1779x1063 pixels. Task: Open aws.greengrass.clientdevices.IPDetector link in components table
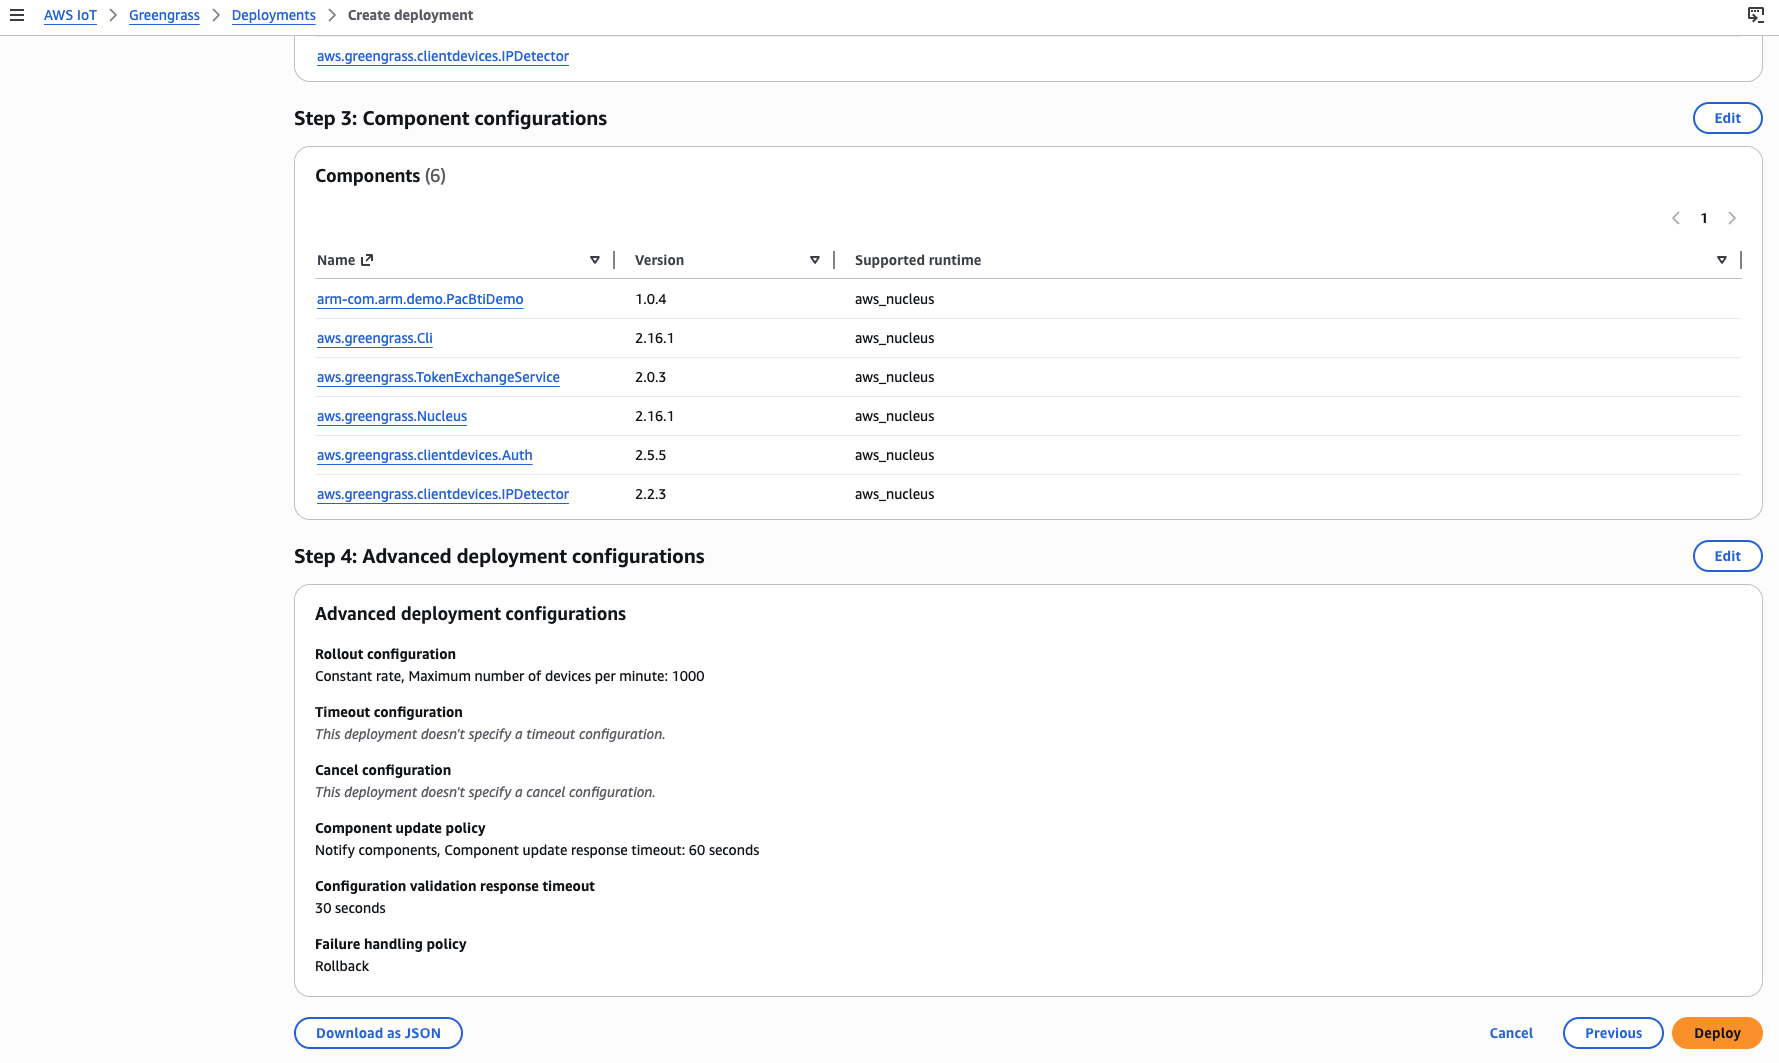click(443, 494)
